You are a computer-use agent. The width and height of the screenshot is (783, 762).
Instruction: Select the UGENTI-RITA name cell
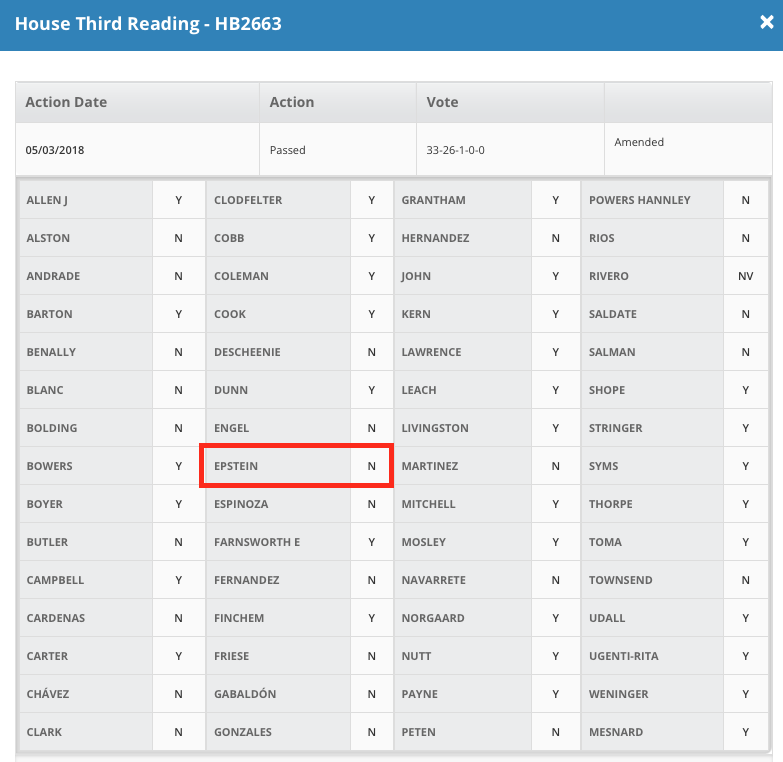(652, 656)
